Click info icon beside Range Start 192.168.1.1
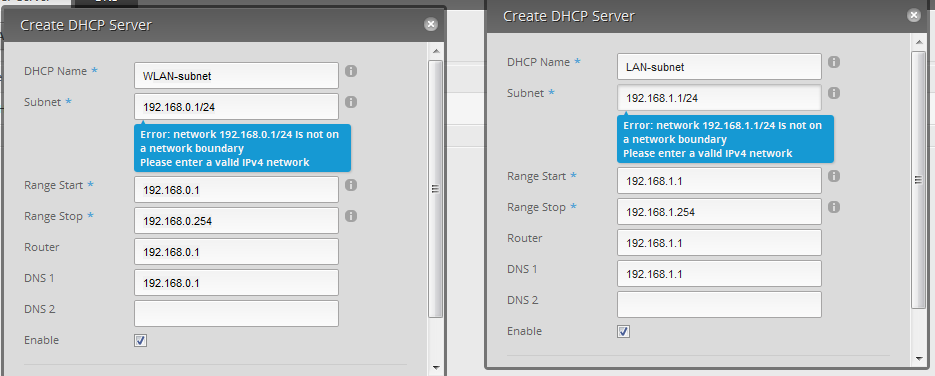 (x=834, y=176)
